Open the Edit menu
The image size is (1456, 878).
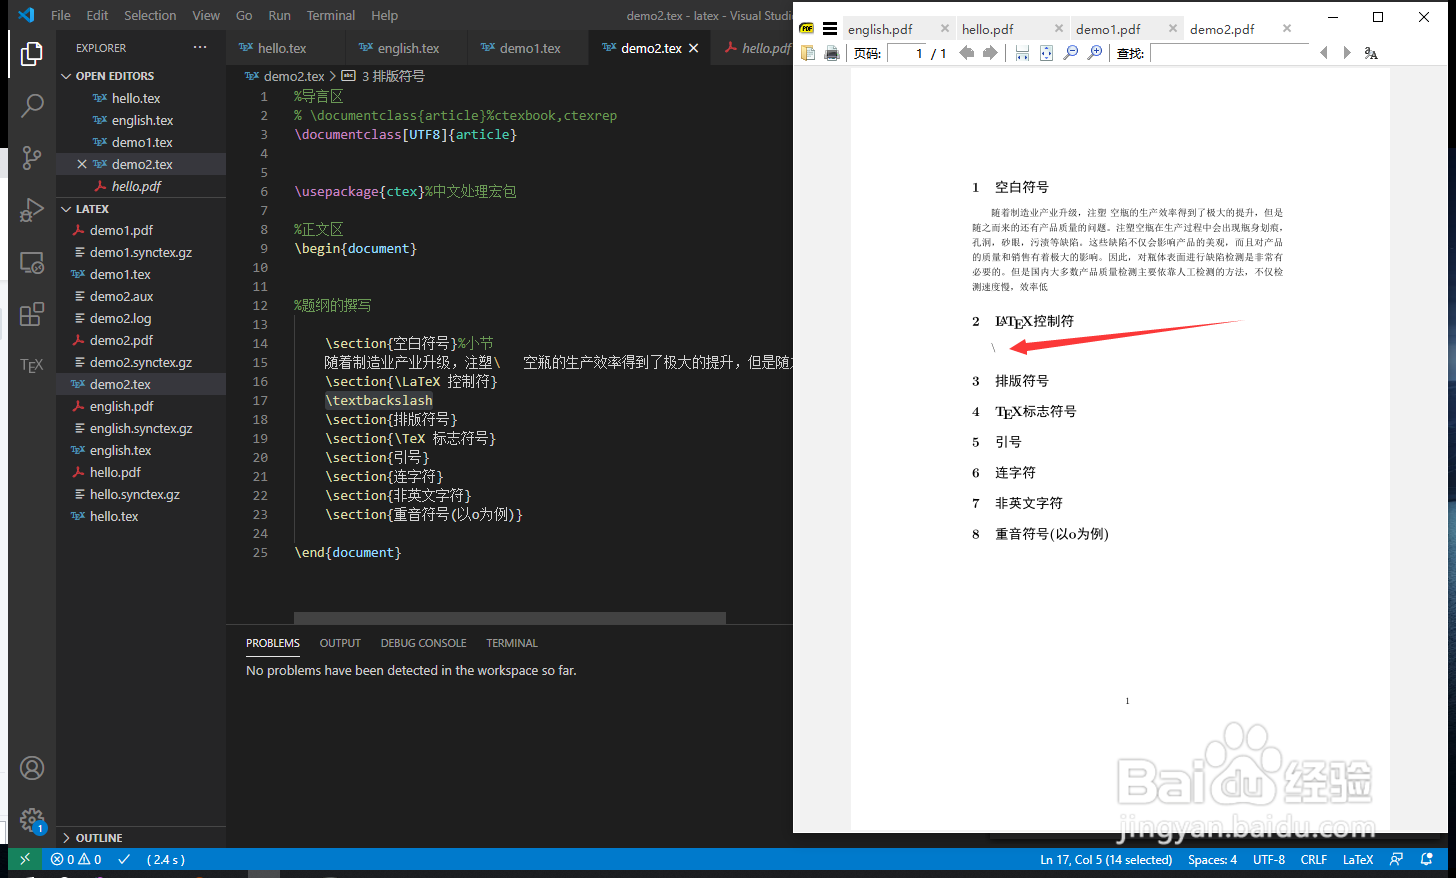pos(97,15)
